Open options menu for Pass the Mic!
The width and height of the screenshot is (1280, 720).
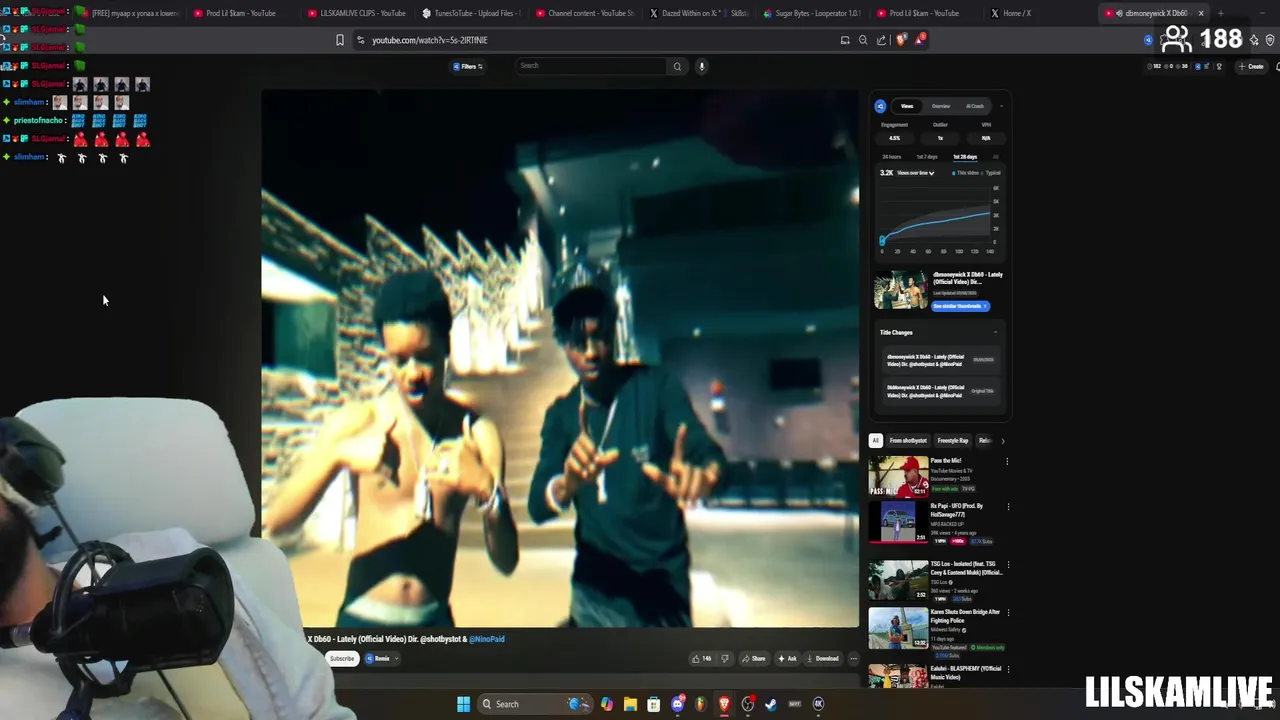[1007, 461]
